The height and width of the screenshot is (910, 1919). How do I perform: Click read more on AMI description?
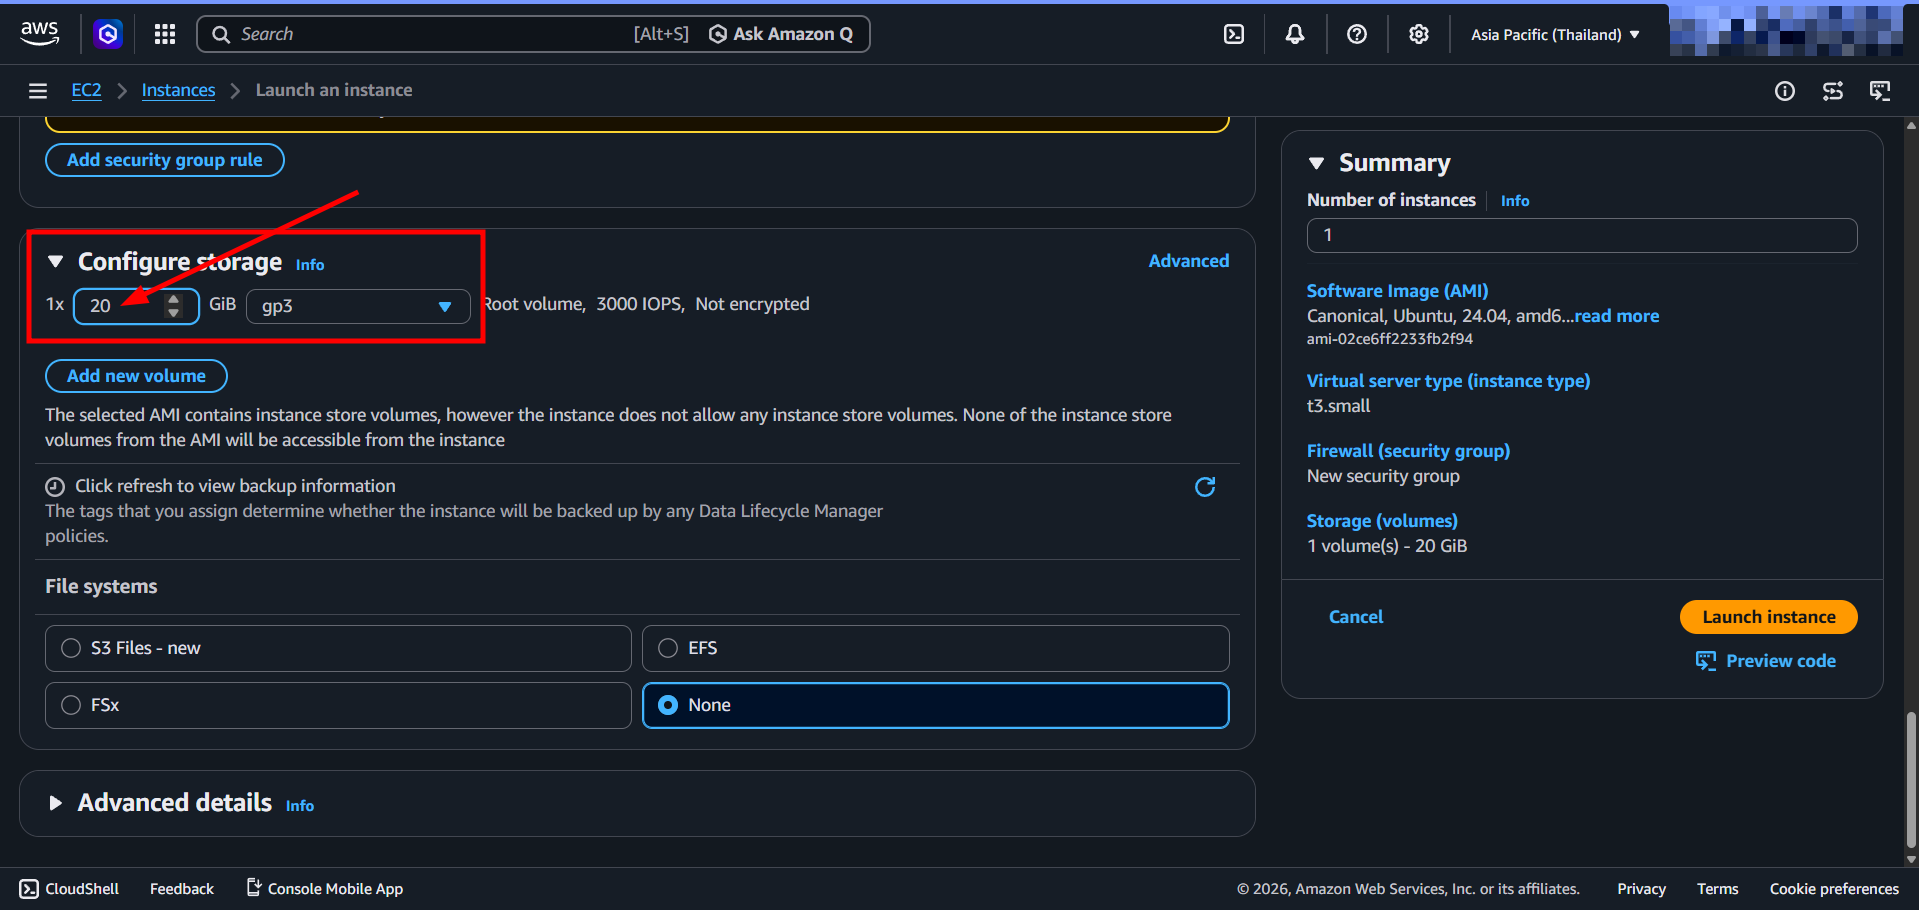coord(1617,316)
